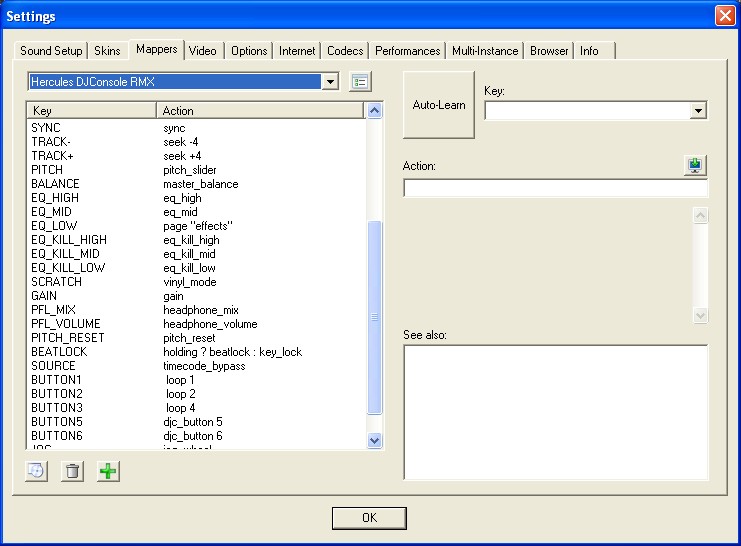Viewport: 741px width, 546px height.
Task: Select the Multi-Instance tab
Action: click(485, 51)
